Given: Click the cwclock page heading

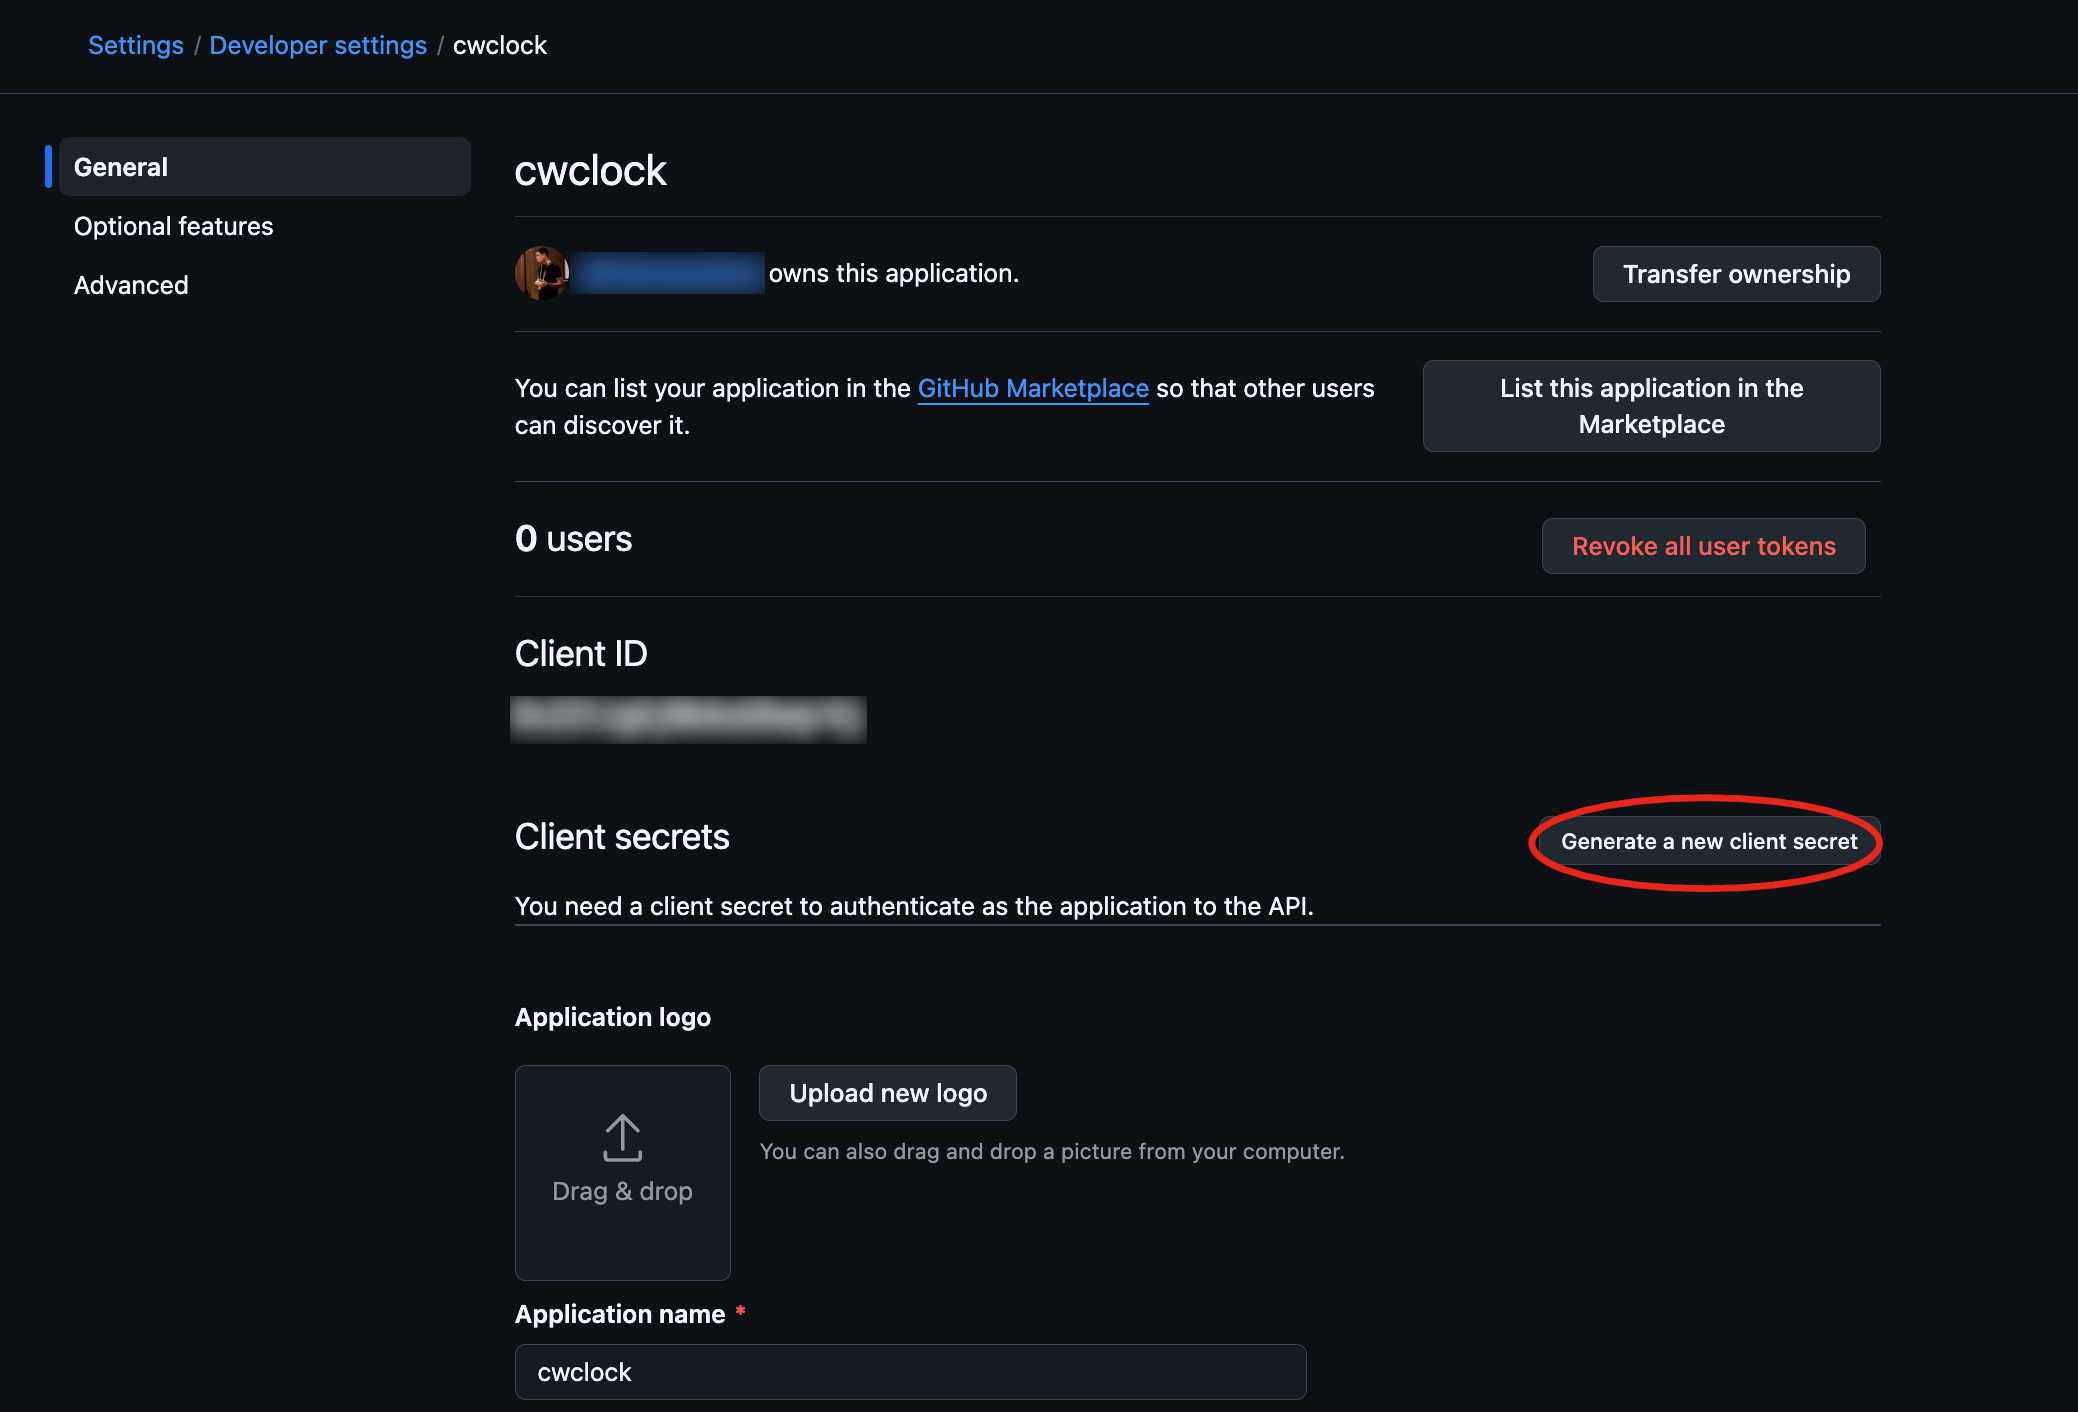Looking at the screenshot, I should (x=590, y=170).
